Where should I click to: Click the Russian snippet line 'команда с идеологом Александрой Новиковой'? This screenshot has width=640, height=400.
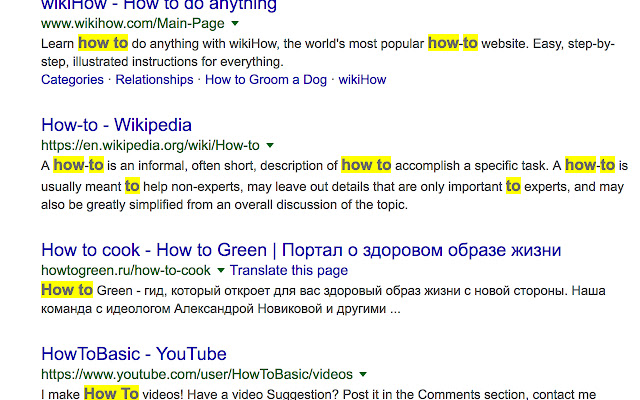(182, 309)
